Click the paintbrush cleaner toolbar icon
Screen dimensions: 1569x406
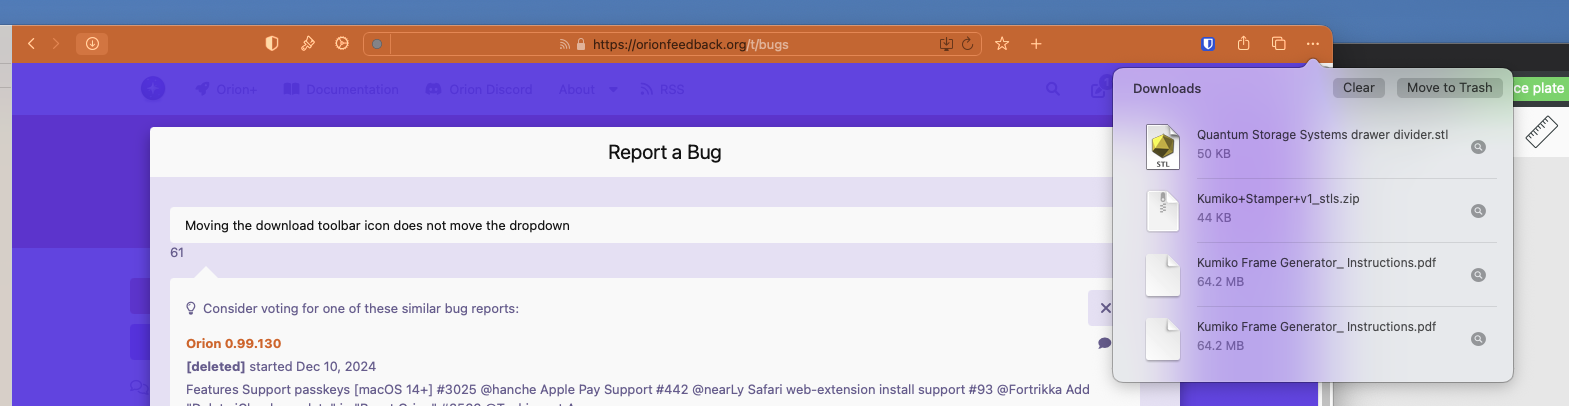(x=307, y=44)
